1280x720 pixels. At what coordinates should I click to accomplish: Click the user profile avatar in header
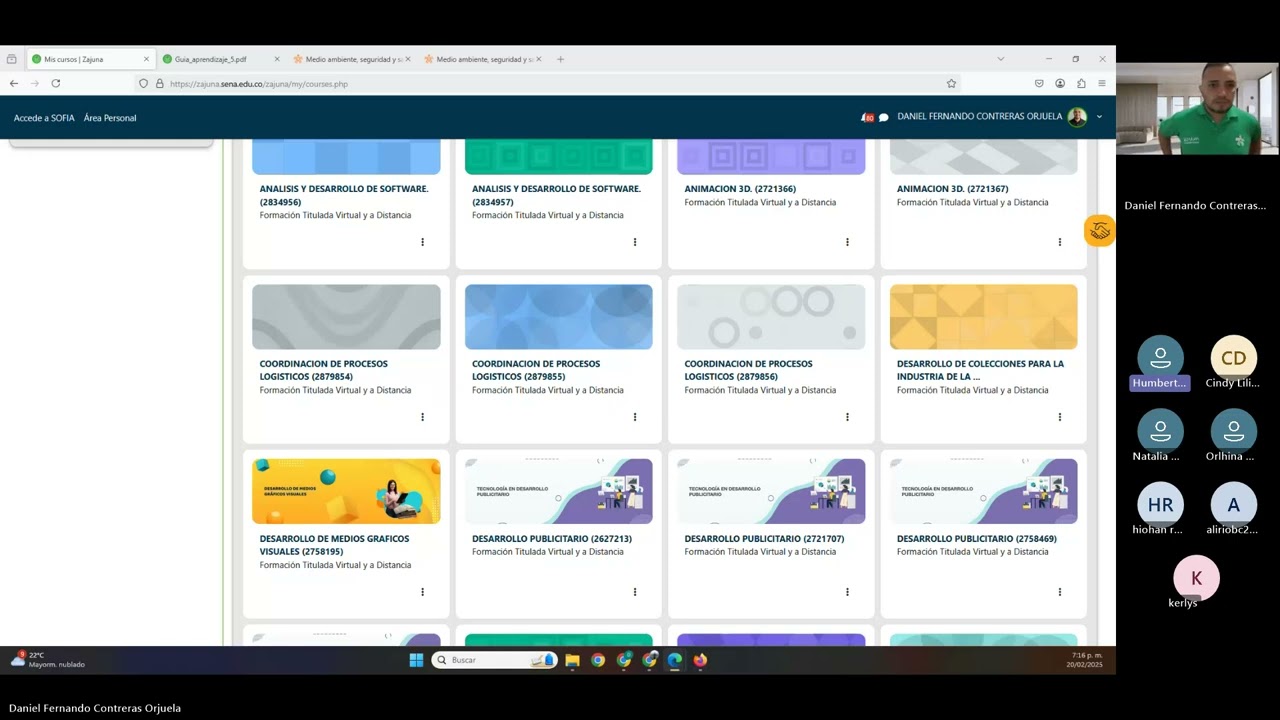[1077, 117]
